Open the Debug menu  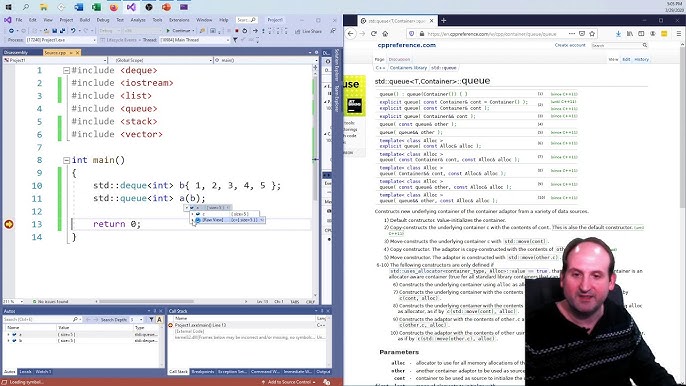(x=103, y=20)
